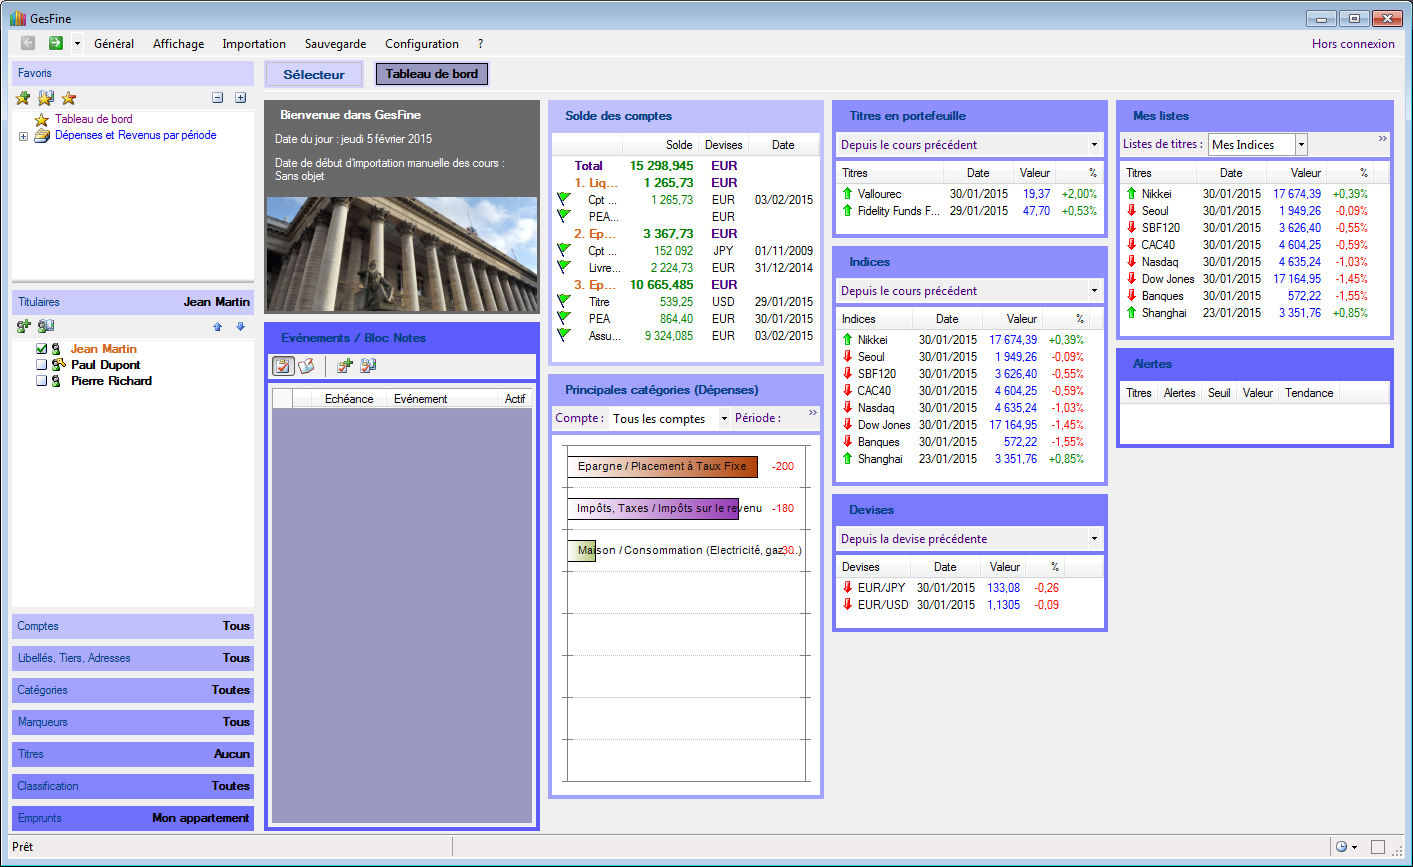1413x867 pixels.
Task: Open the Mes Indices list dropdown
Action: pyautogui.click(x=1301, y=145)
